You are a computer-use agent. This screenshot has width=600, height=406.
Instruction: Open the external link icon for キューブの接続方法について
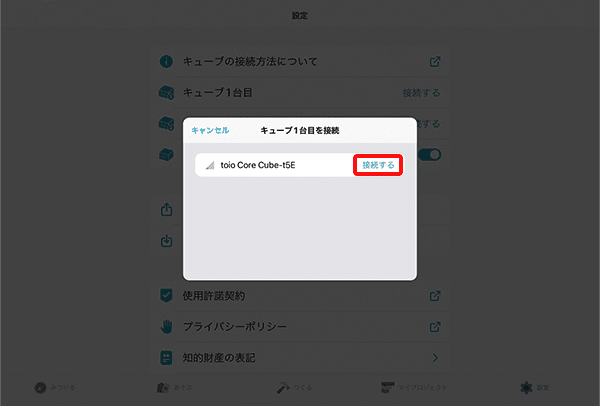tap(435, 62)
